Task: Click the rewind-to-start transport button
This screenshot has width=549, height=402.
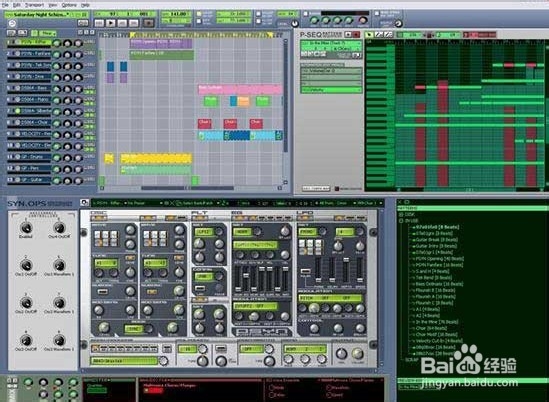Action: pyautogui.click(x=99, y=23)
